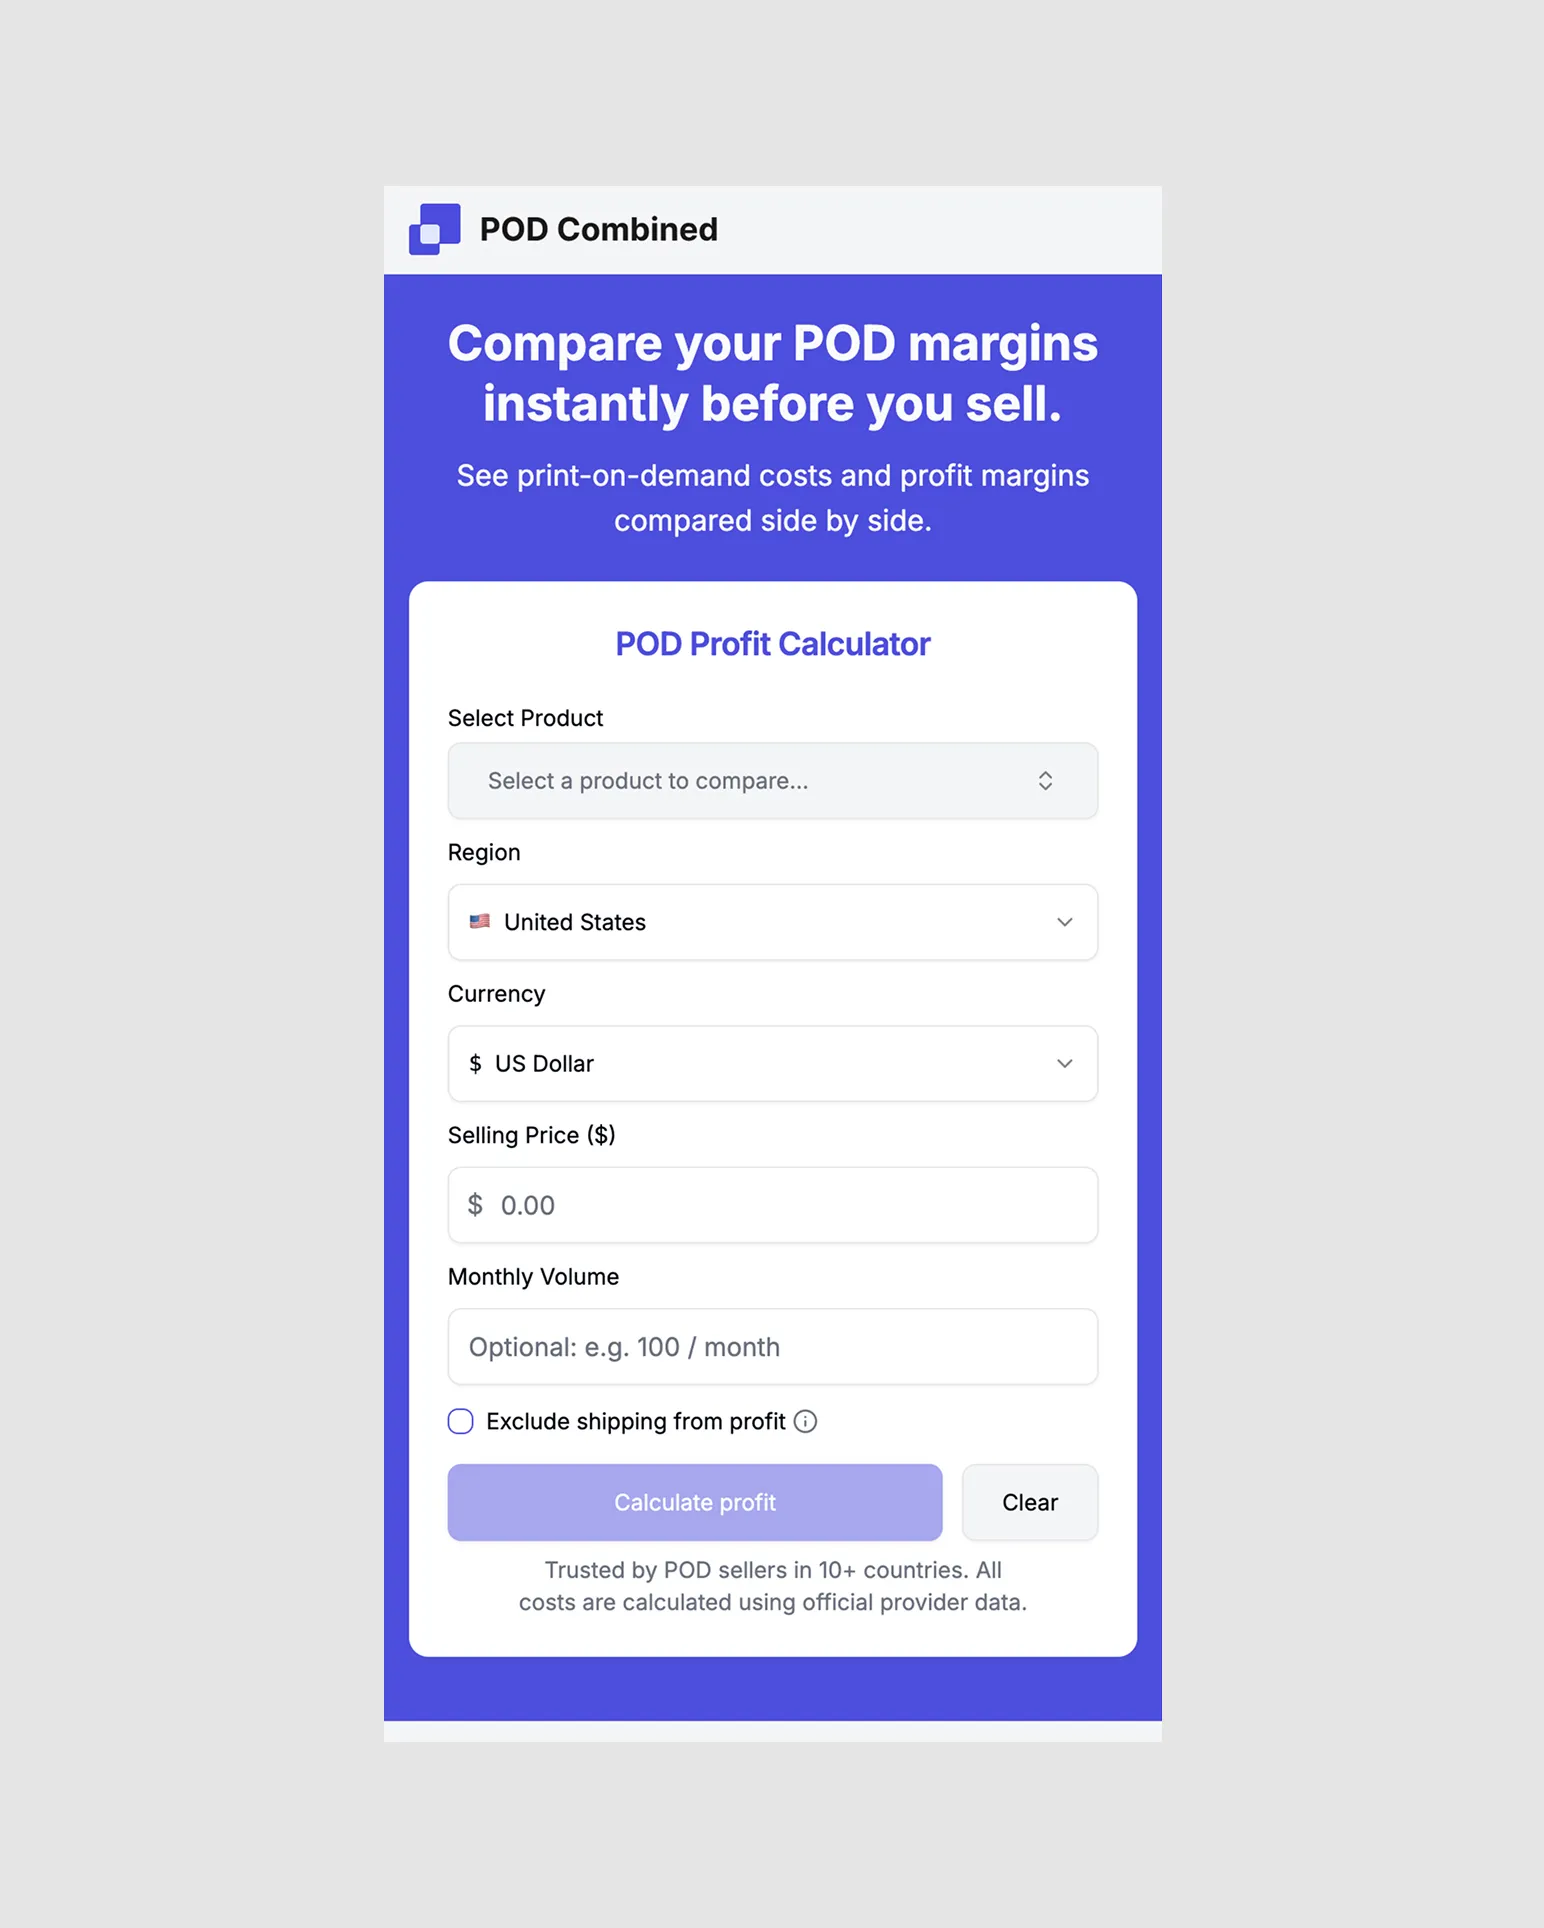Image resolution: width=1544 pixels, height=1928 pixels.
Task: Click the dollar sign inside Selling Price field
Action: [x=475, y=1205]
